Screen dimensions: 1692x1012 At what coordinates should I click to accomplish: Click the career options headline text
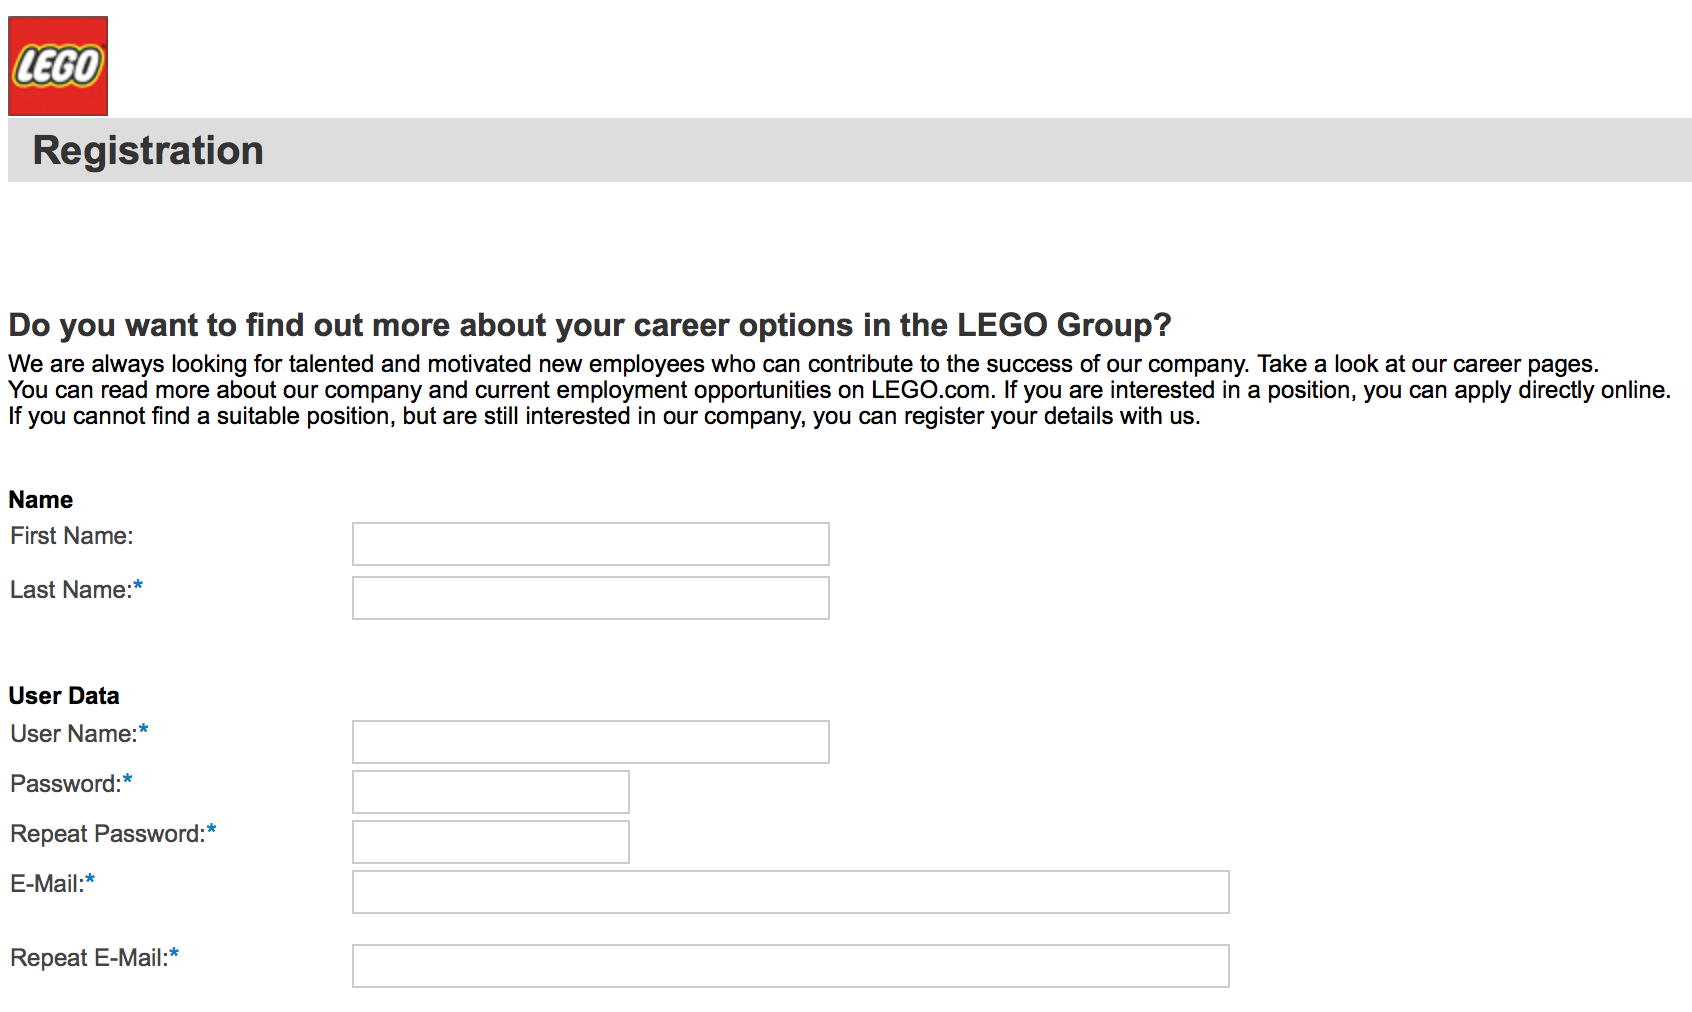coord(589,325)
